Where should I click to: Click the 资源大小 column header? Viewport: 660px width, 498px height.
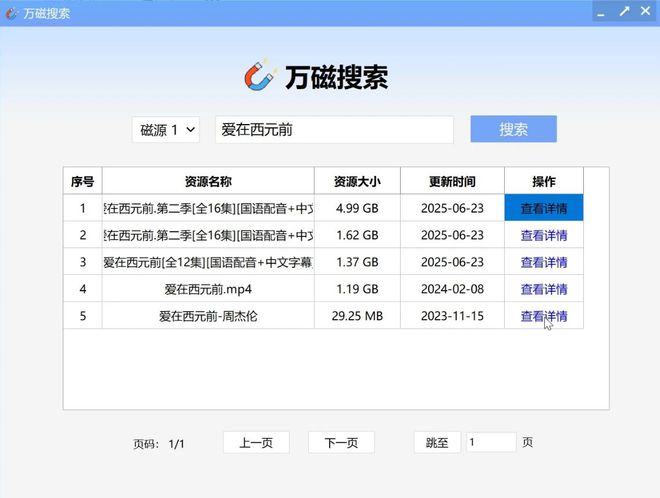tap(357, 181)
